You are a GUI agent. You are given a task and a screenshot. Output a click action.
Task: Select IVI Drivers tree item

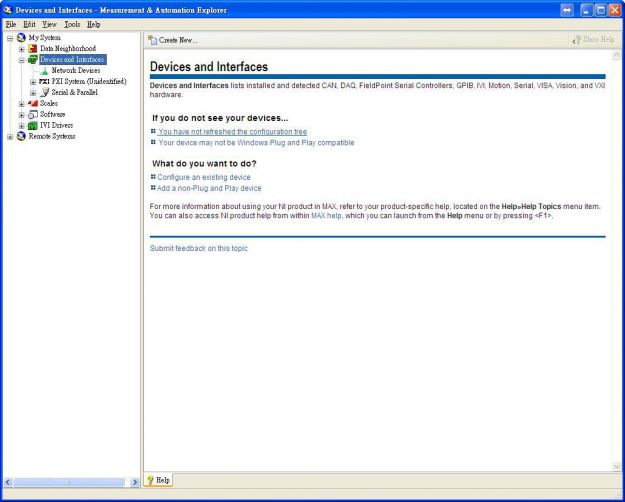pos(56,126)
